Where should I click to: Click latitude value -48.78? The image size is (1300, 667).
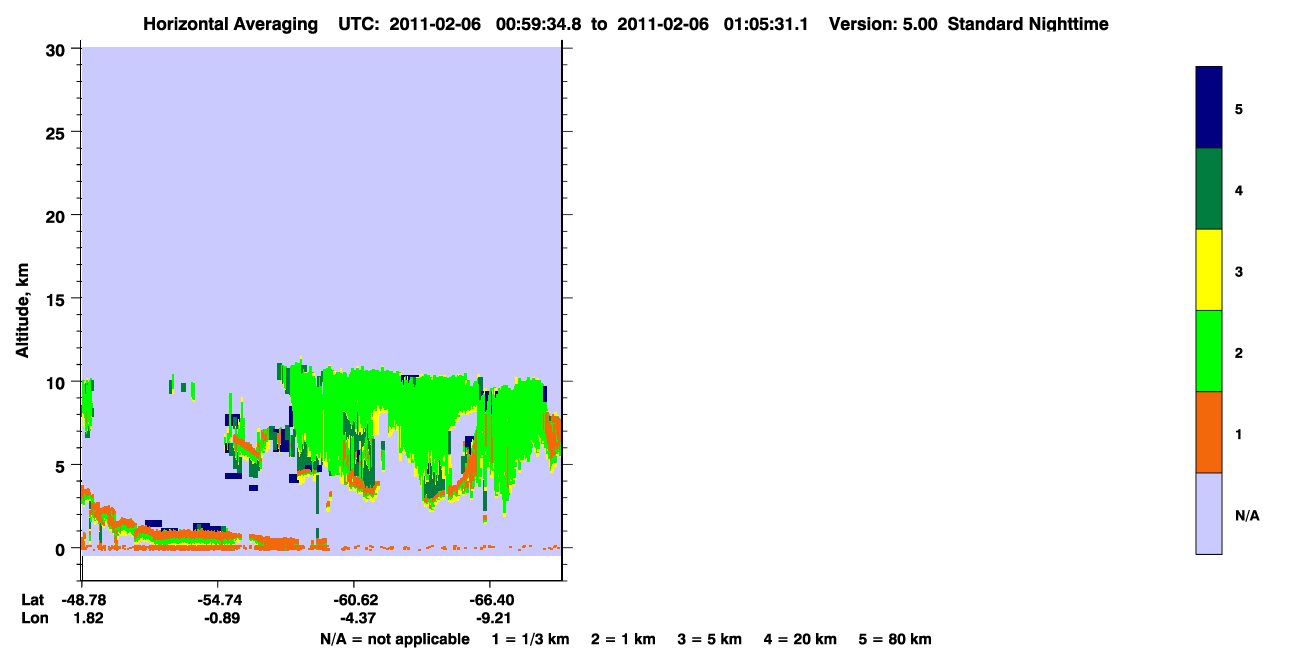(x=82, y=600)
